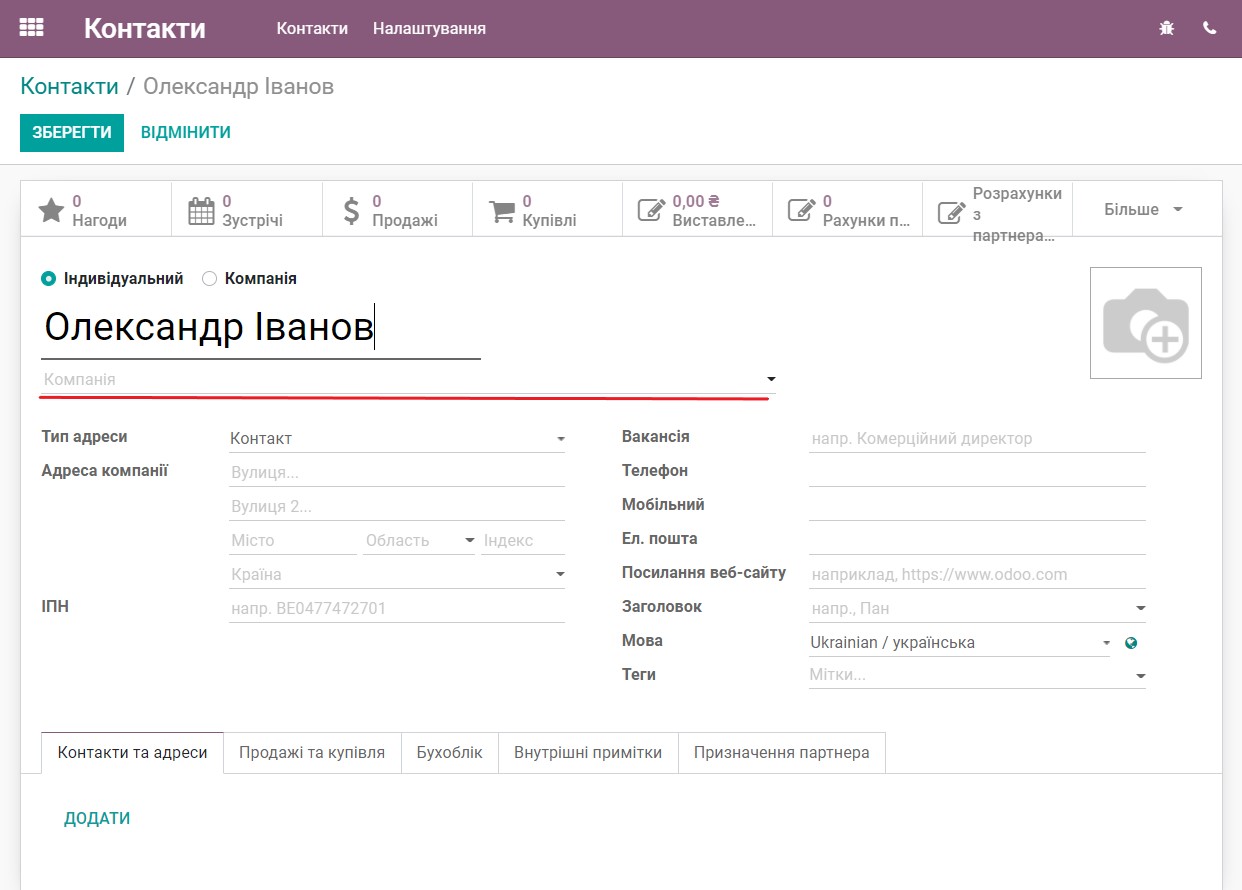Click the ДОДАТИ link
This screenshot has width=1242, height=890.
[x=96, y=817]
